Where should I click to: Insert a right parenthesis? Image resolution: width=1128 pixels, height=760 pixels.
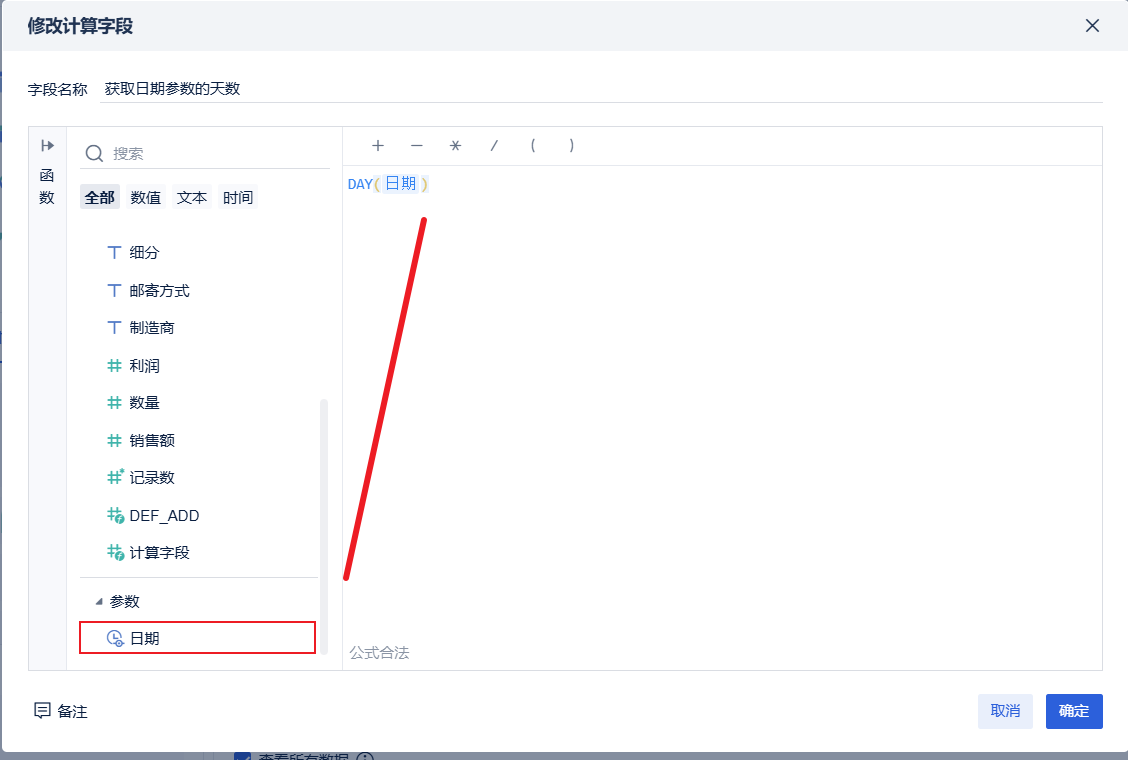[572, 145]
